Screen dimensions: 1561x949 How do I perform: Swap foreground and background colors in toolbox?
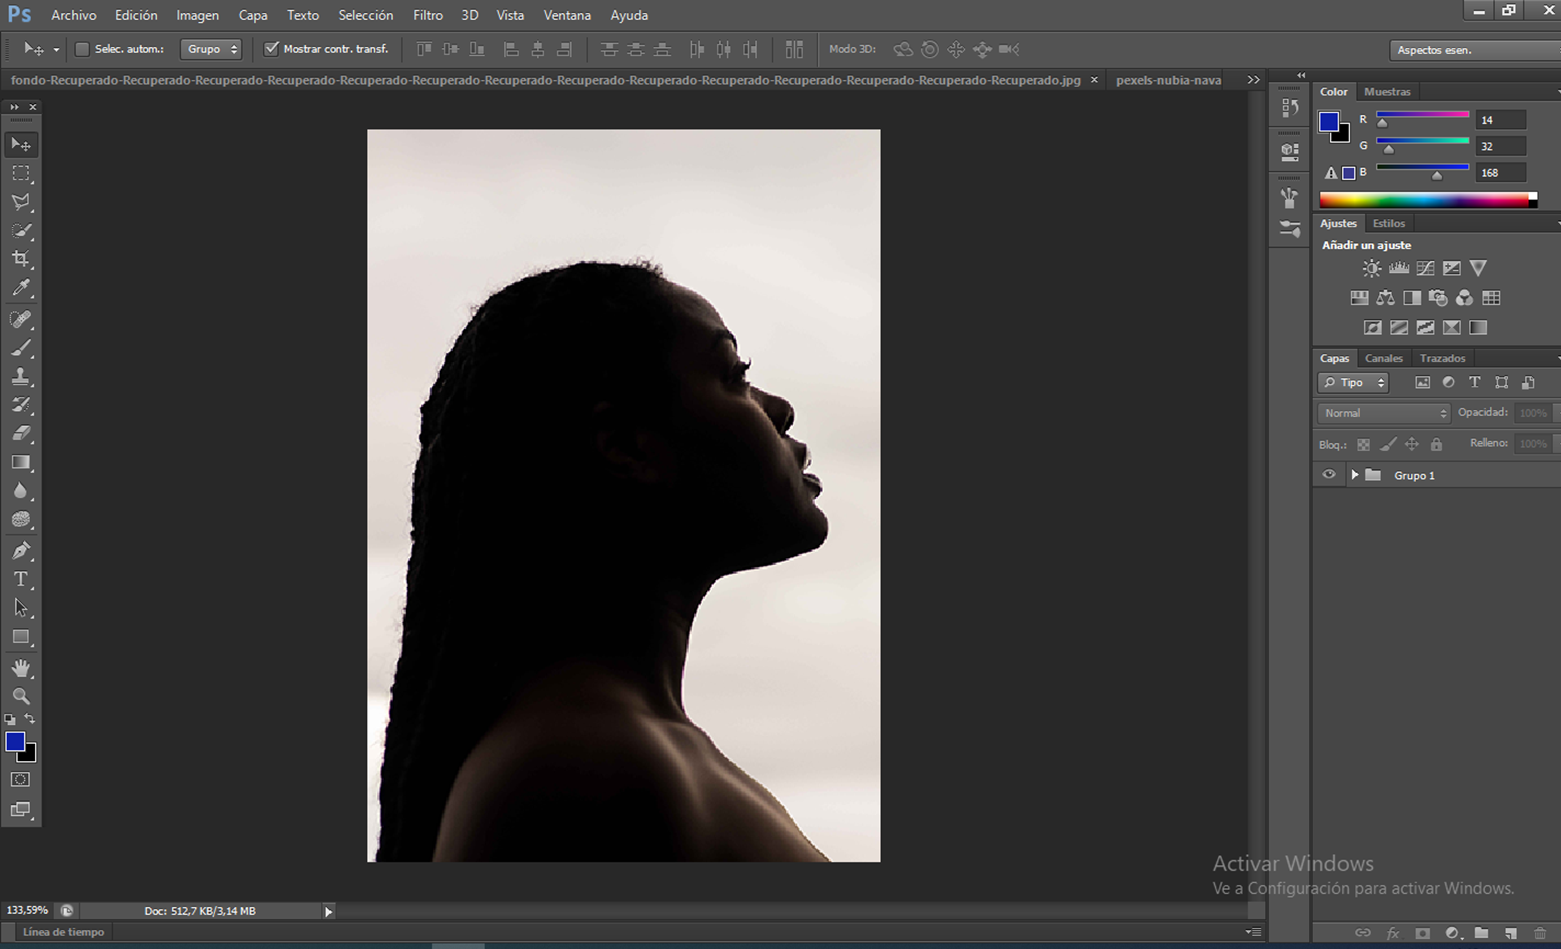pos(30,719)
